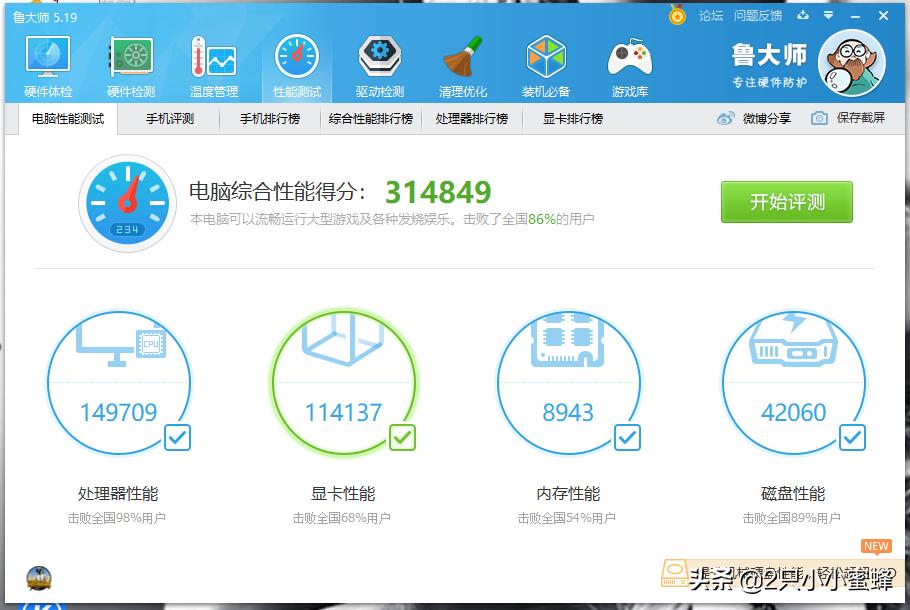This screenshot has width=910, height=610.
Task: Open the 游戏库 game library
Action: tap(629, 62)
